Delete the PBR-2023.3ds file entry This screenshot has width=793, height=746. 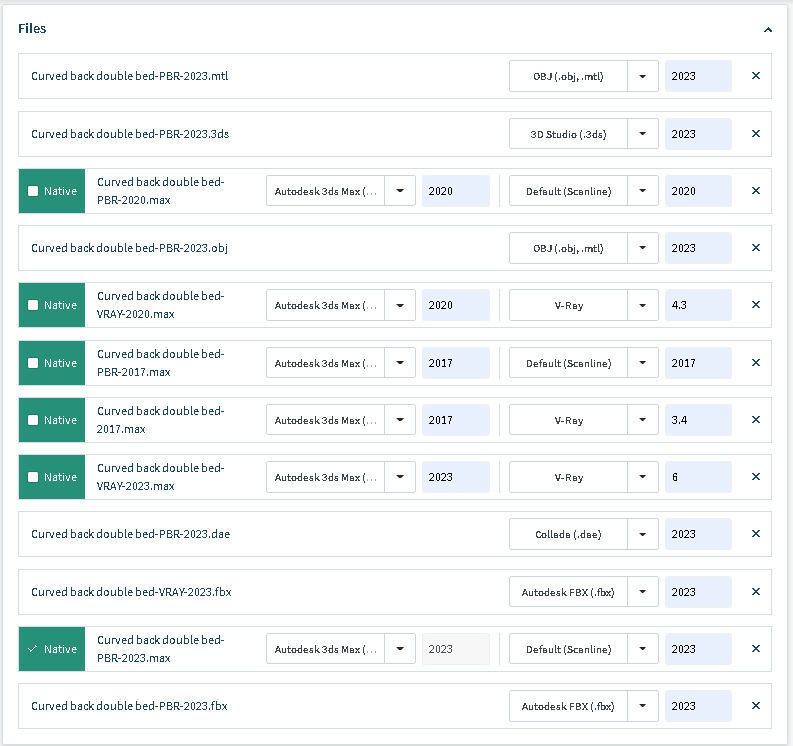[x=755, y=134]
